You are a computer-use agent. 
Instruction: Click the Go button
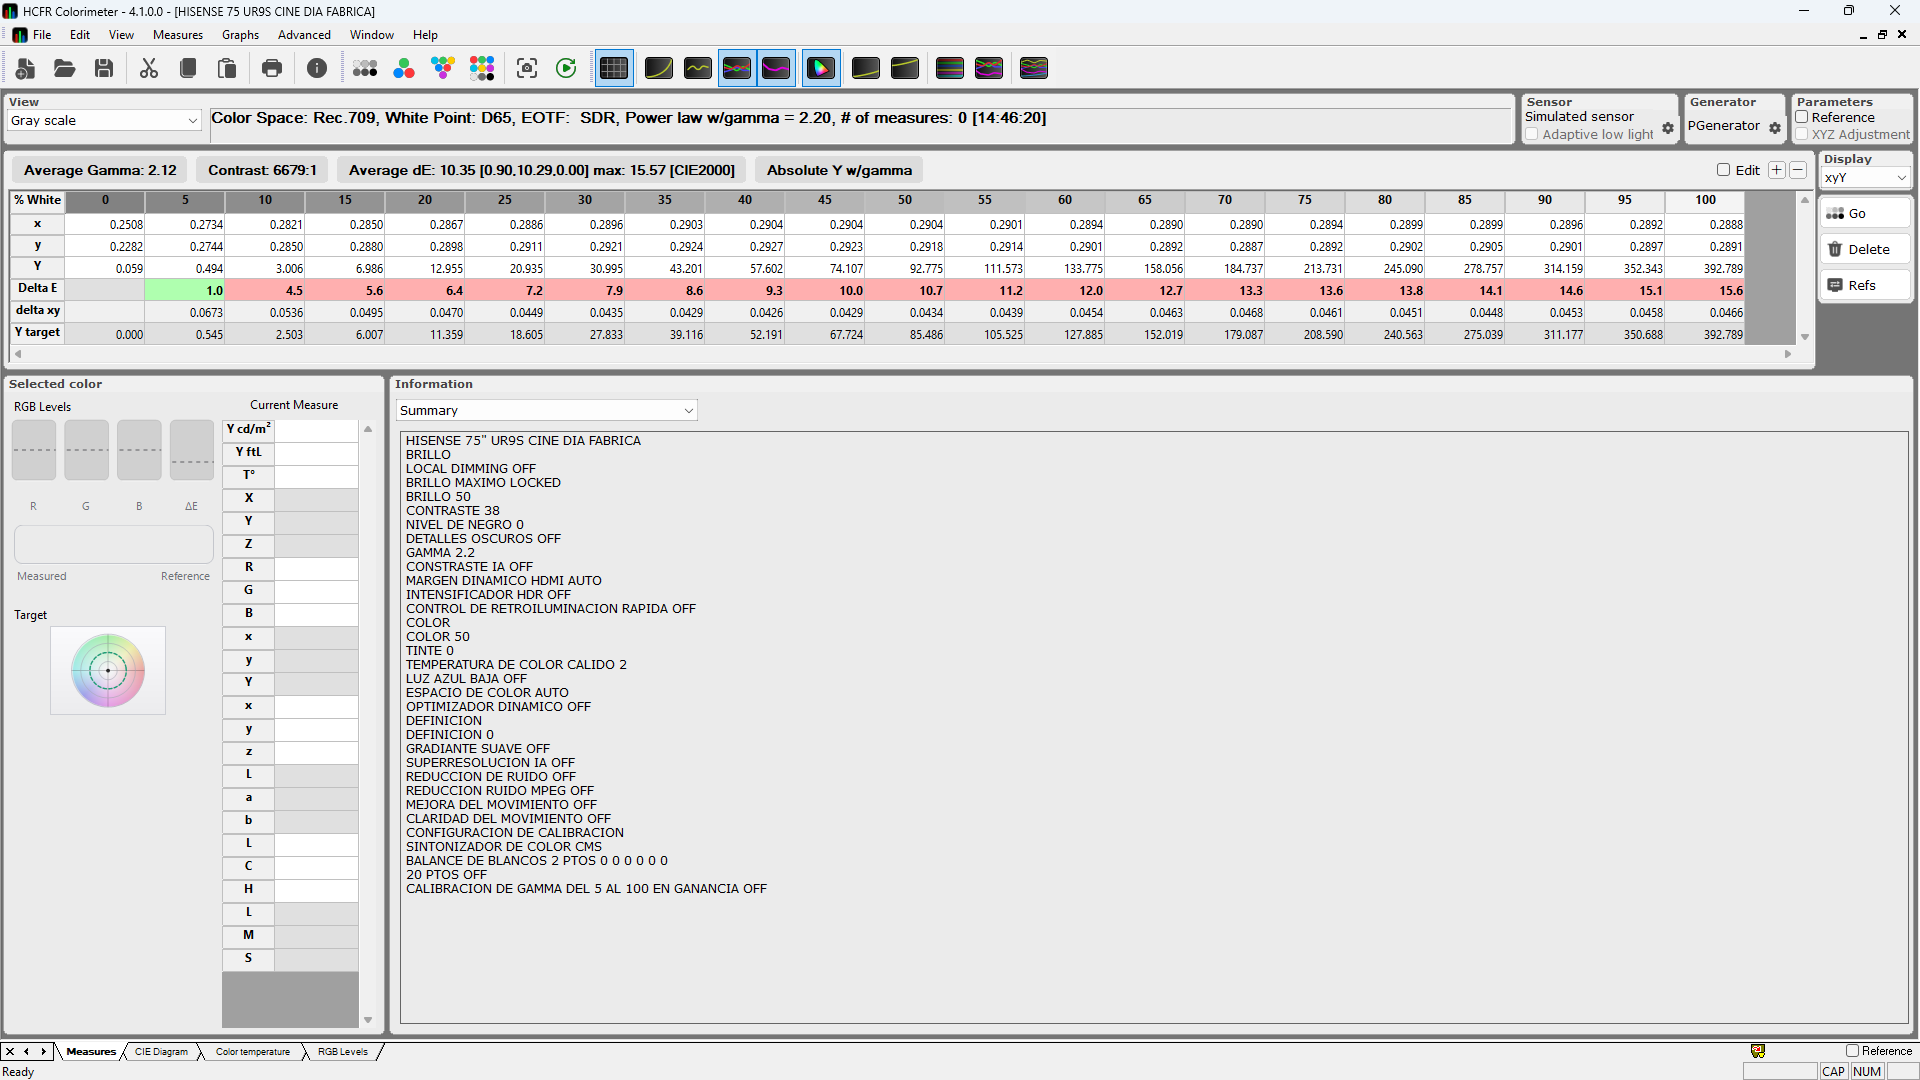(x=1865, y=213)
